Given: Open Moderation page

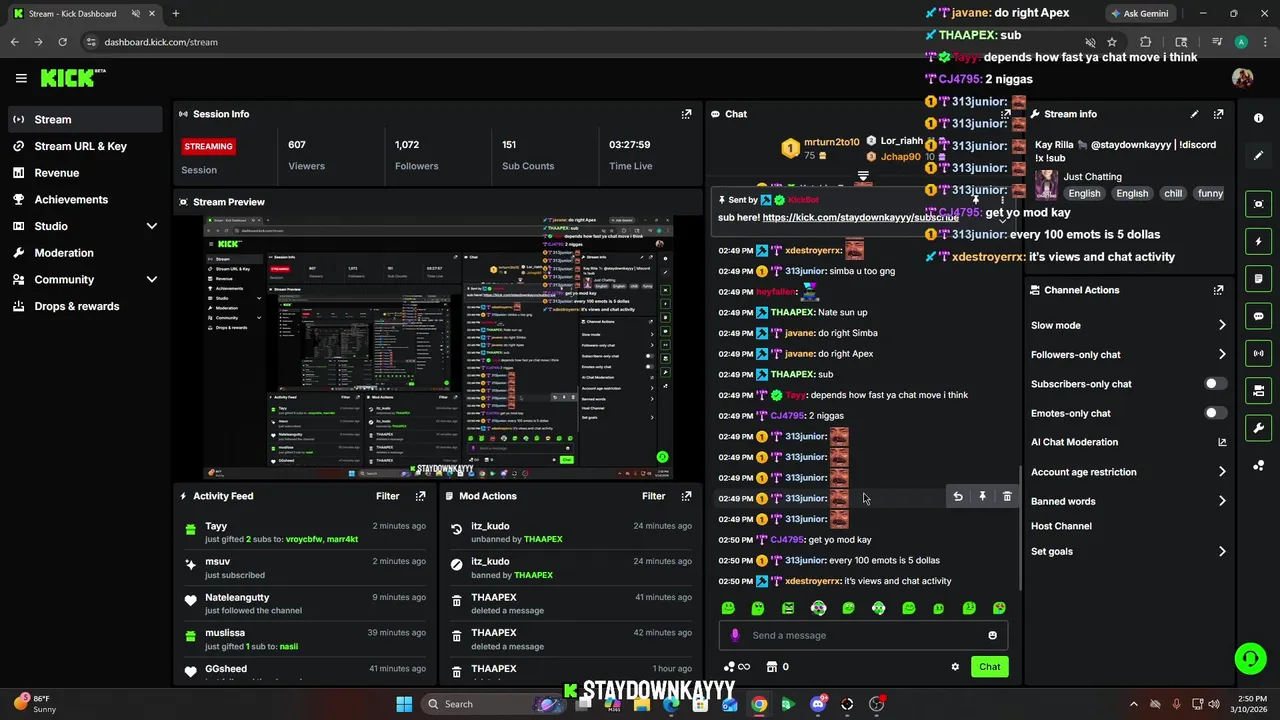Looking at the screenshot, I should [83, 253].
